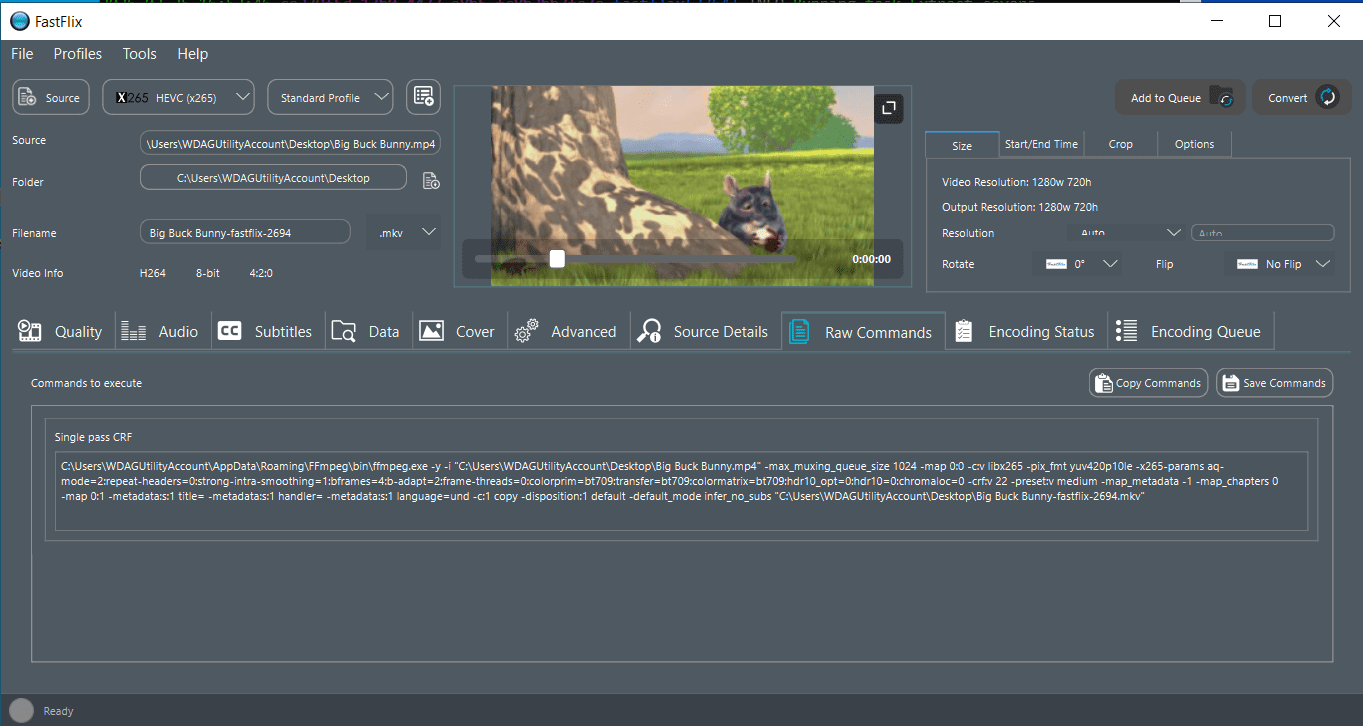The width and height of the screenshot is (1363, 726).
Task: Minimize the FastFlix window
Action: (x=1217, y=21)
